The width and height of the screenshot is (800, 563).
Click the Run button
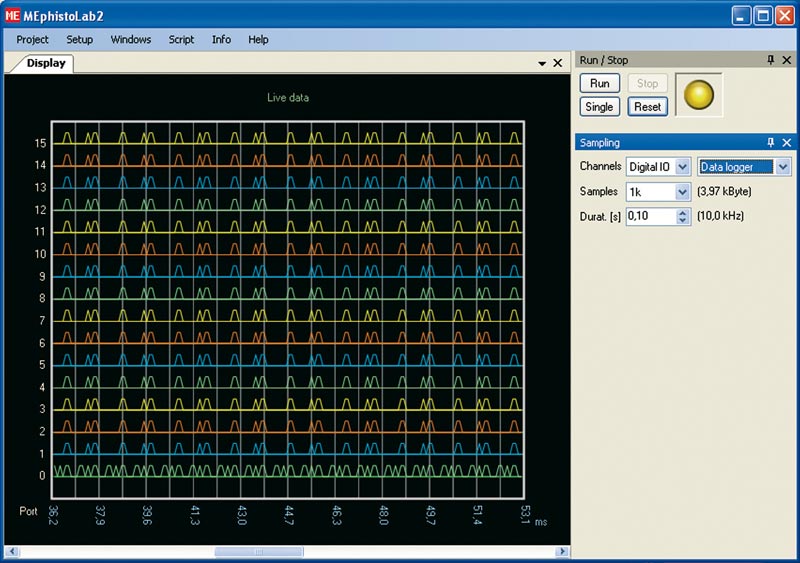click(x=599, y=83)
